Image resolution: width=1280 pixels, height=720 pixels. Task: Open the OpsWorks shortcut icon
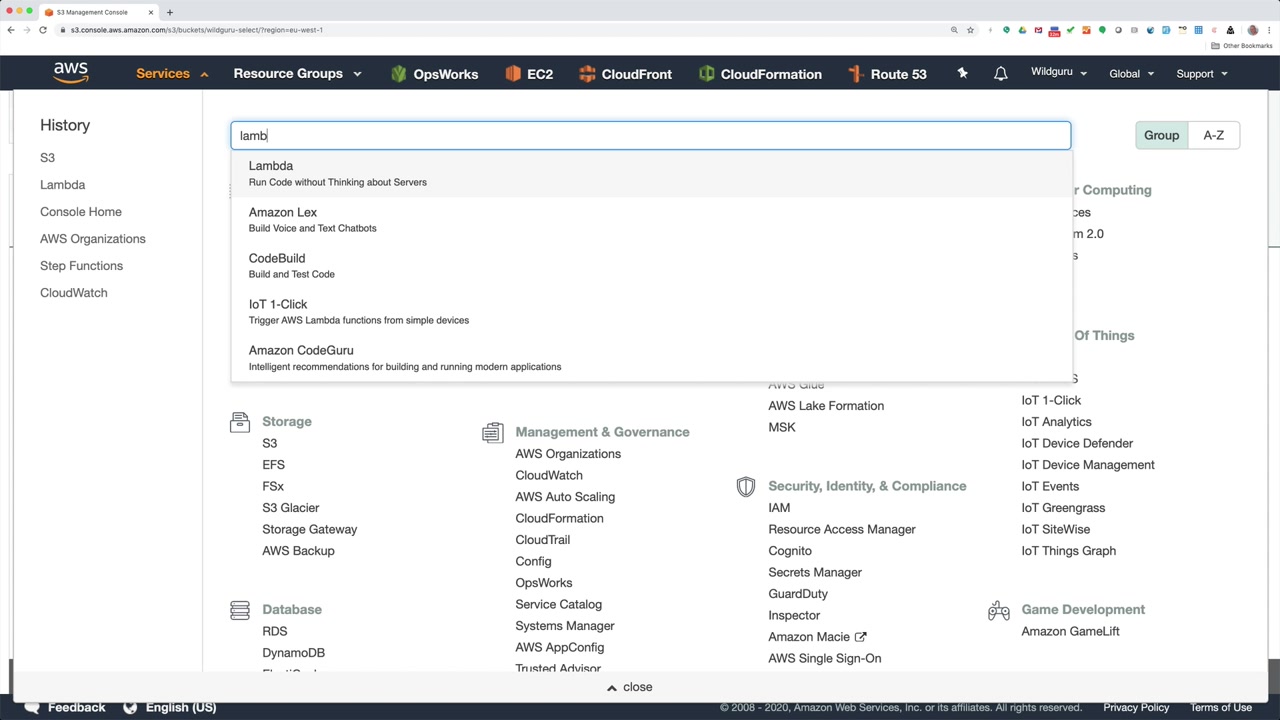coord(399,74)
